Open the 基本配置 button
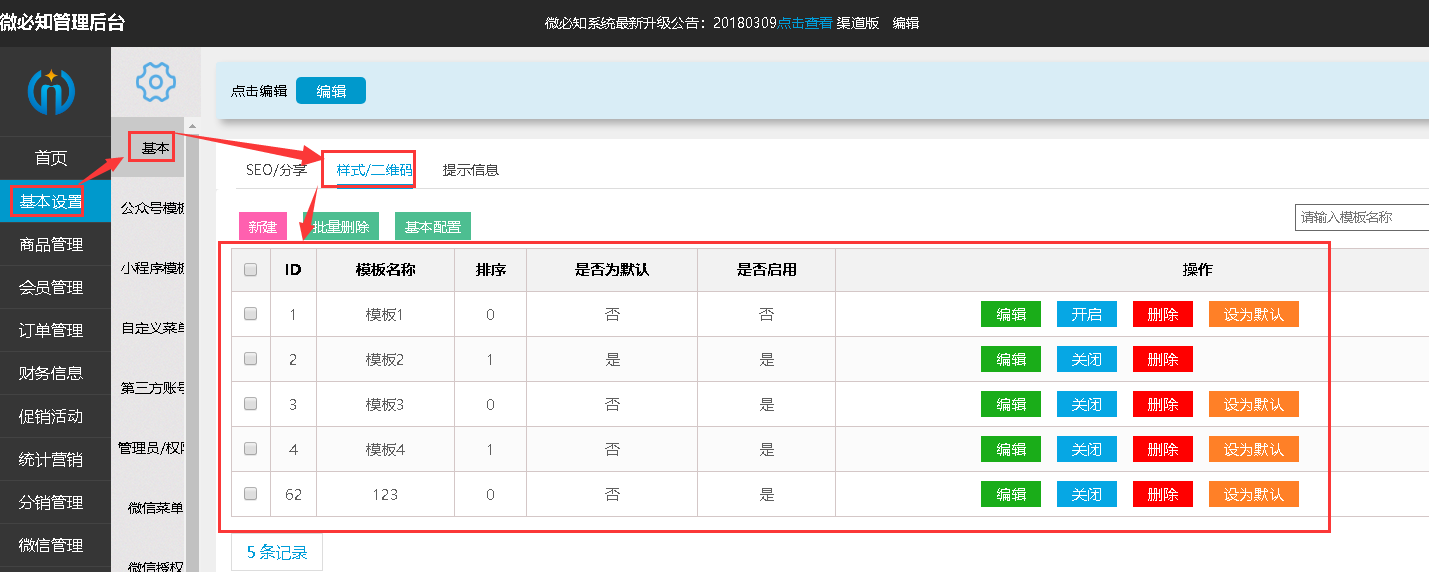Viewport: 1429px width, 572px height. pos(432,227)
